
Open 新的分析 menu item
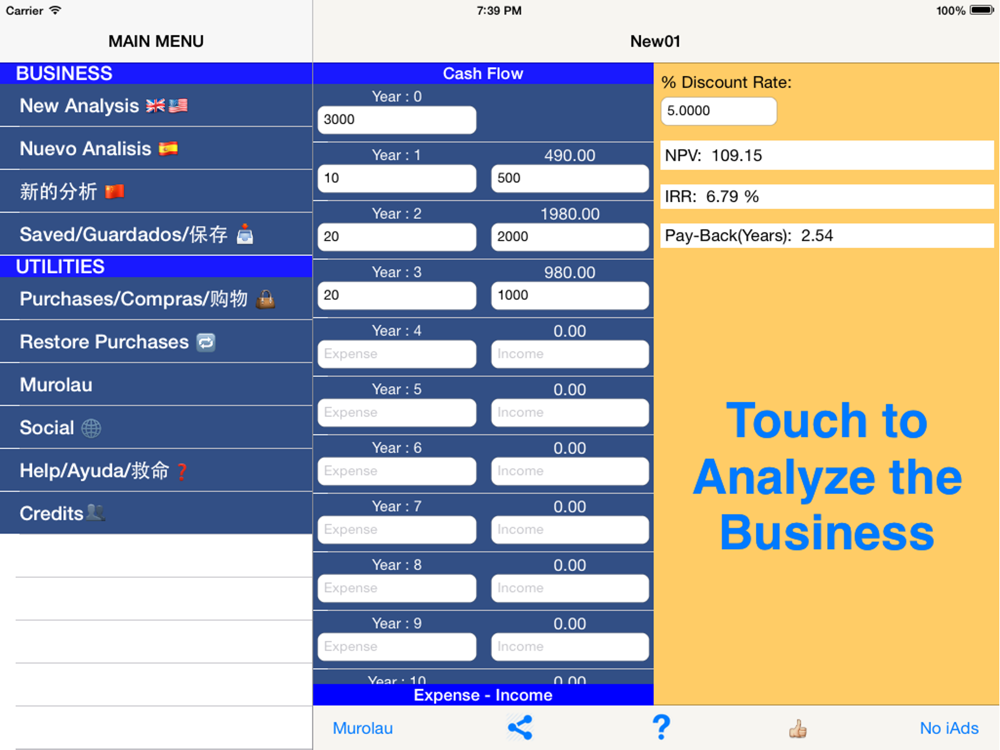tap(156, 191)
